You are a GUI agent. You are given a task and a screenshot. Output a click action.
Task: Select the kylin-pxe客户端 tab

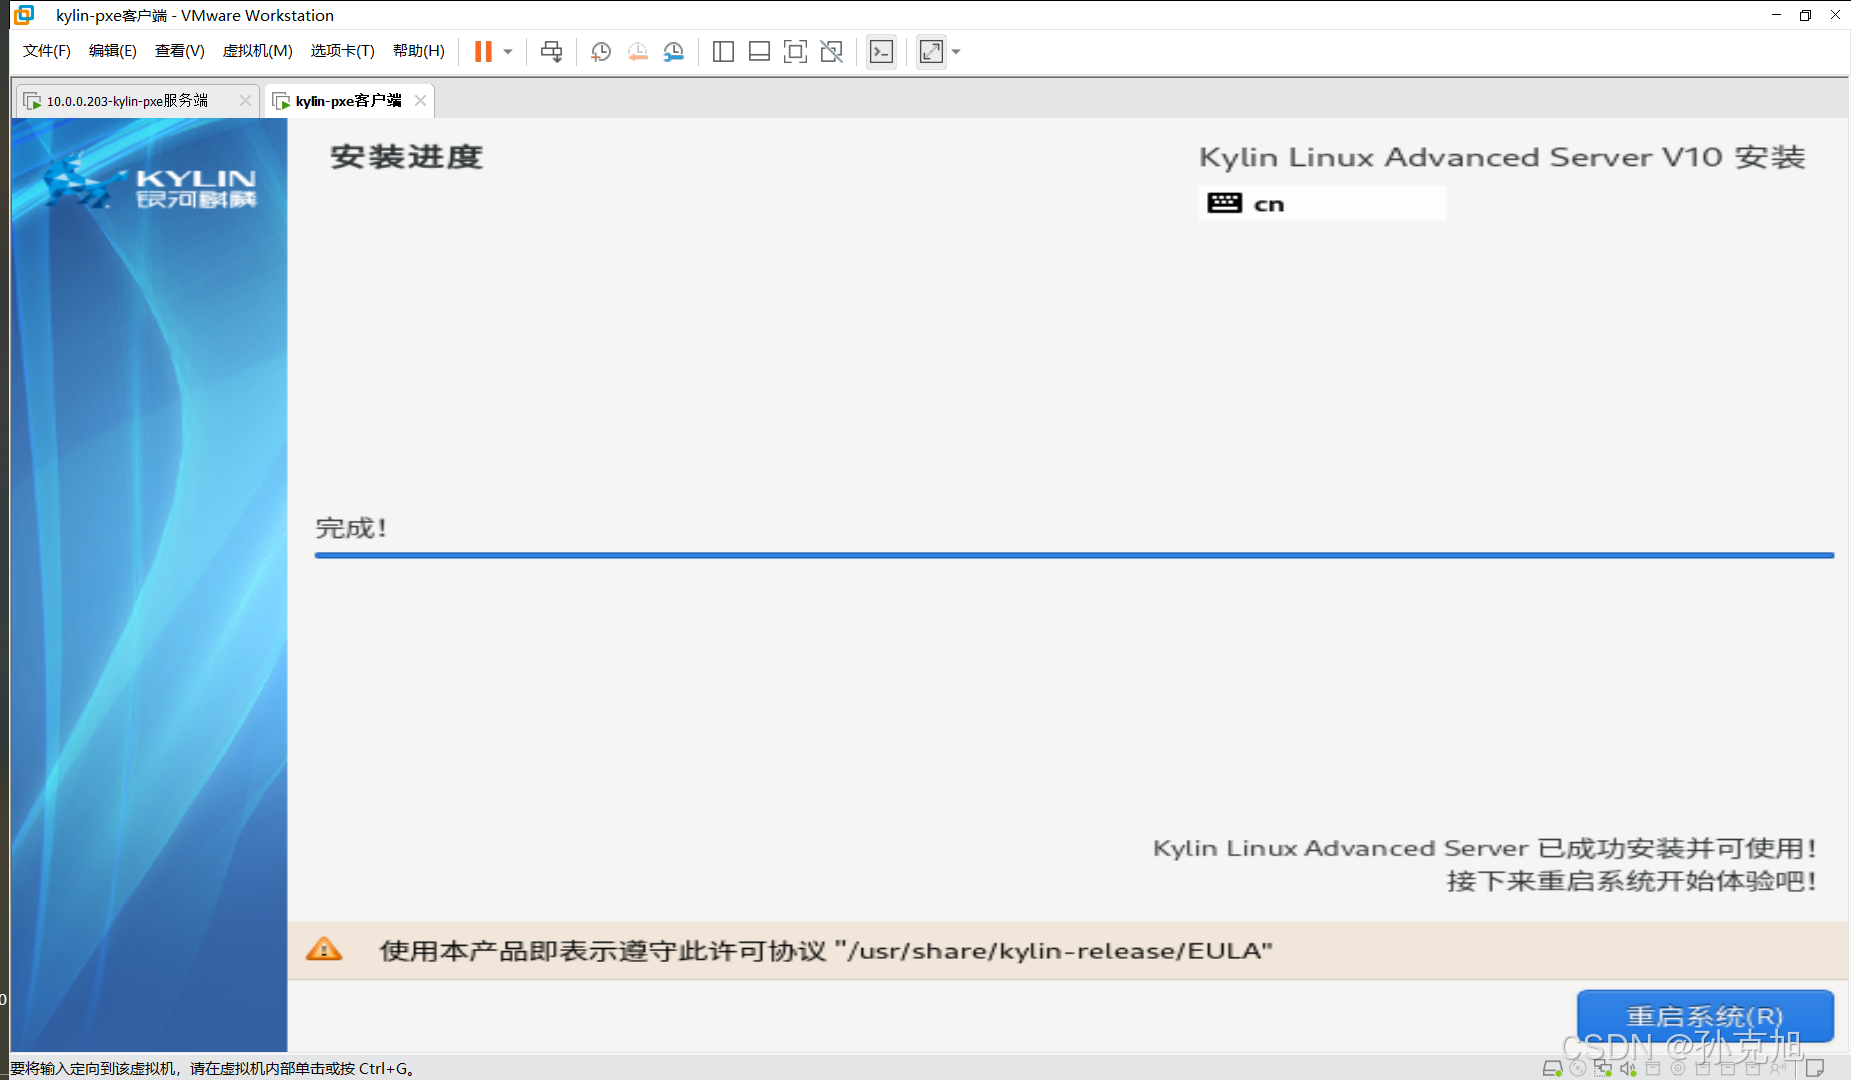[348, 101]
